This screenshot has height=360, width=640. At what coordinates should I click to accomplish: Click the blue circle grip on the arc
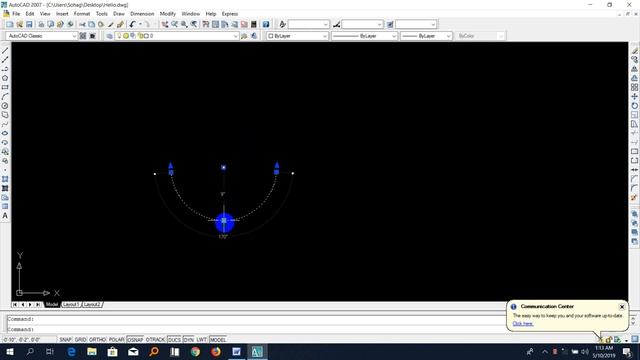[x=224, y=222]
